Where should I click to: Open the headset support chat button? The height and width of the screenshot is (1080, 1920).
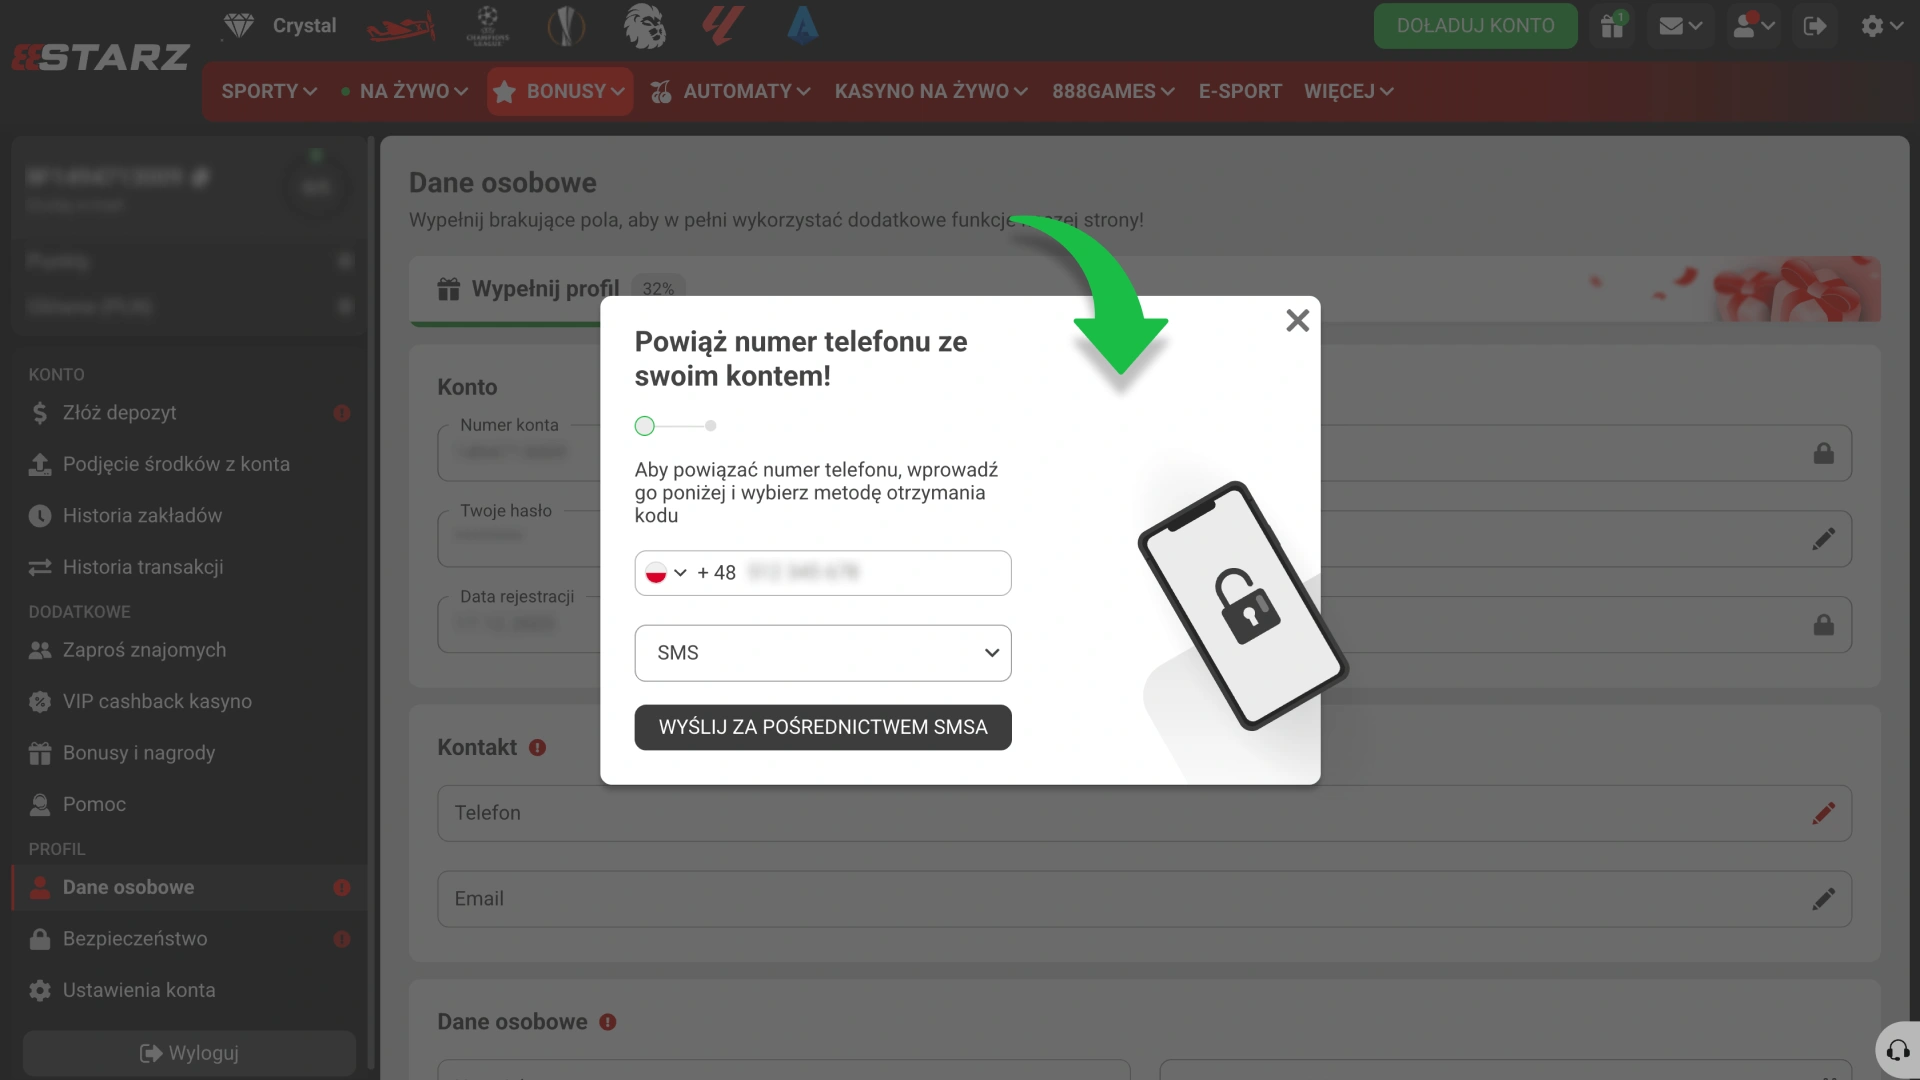tap(1897, 1050)
